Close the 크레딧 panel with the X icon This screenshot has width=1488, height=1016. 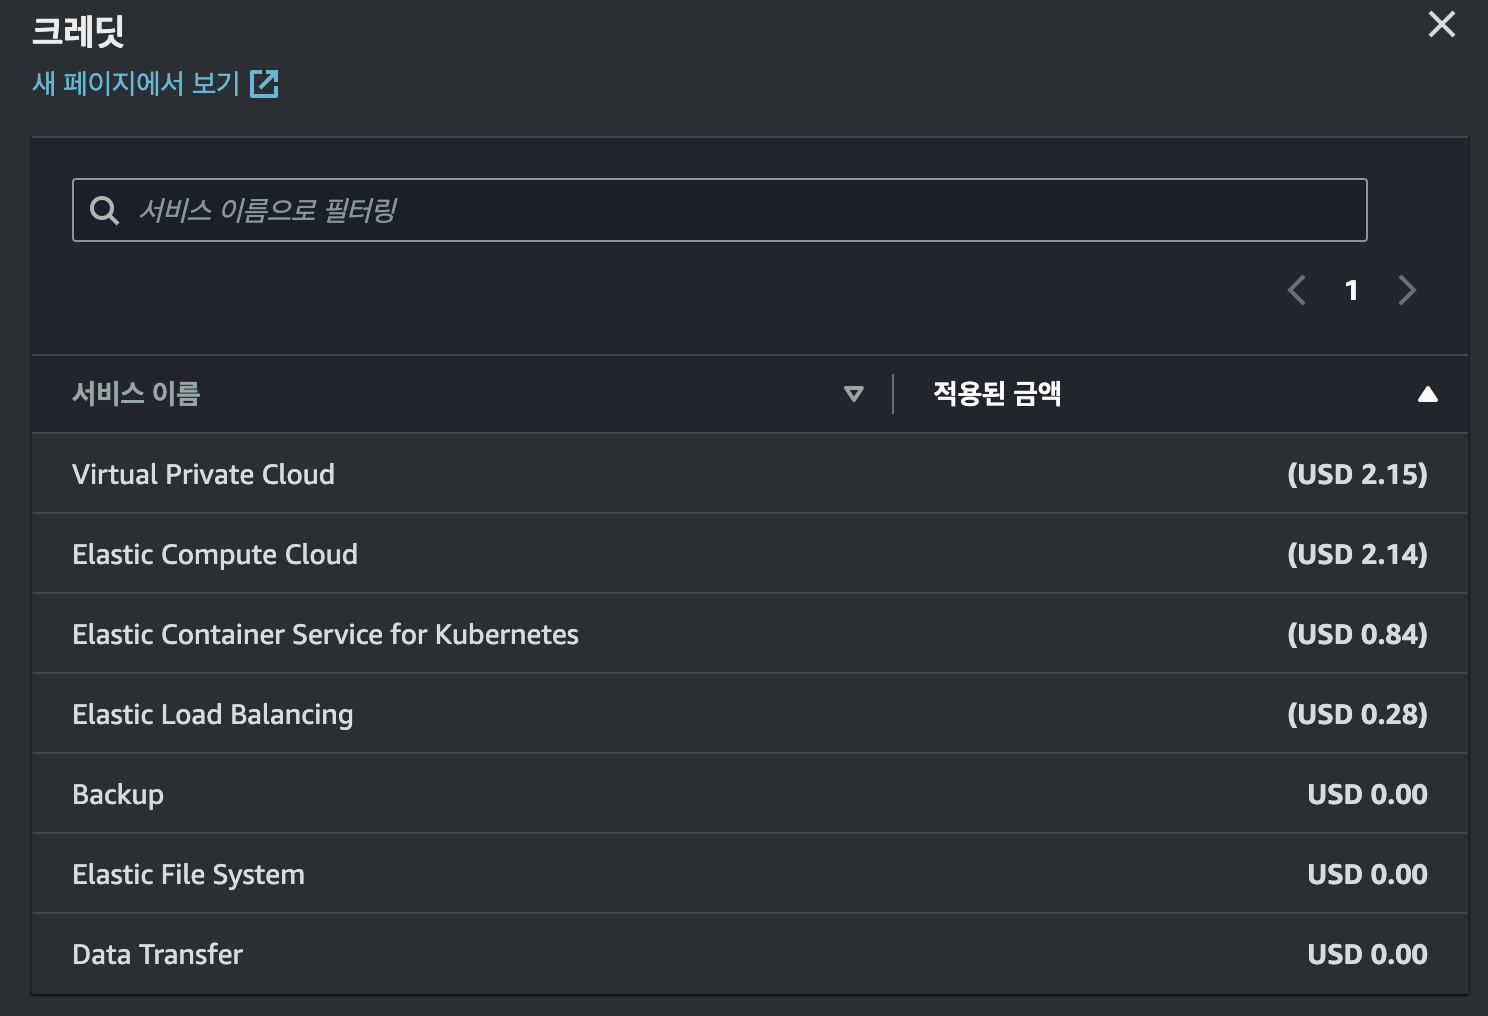point(1441,24)
